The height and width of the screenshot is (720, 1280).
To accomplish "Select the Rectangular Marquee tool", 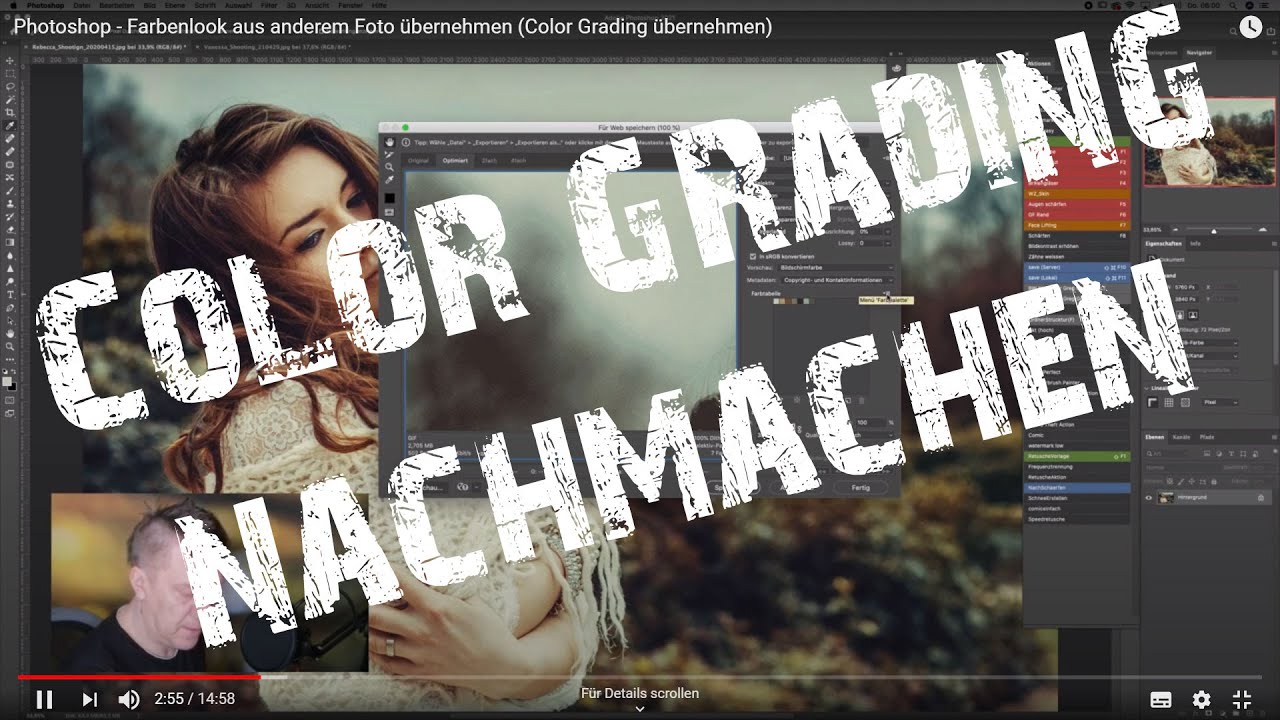I will (11, 74).
